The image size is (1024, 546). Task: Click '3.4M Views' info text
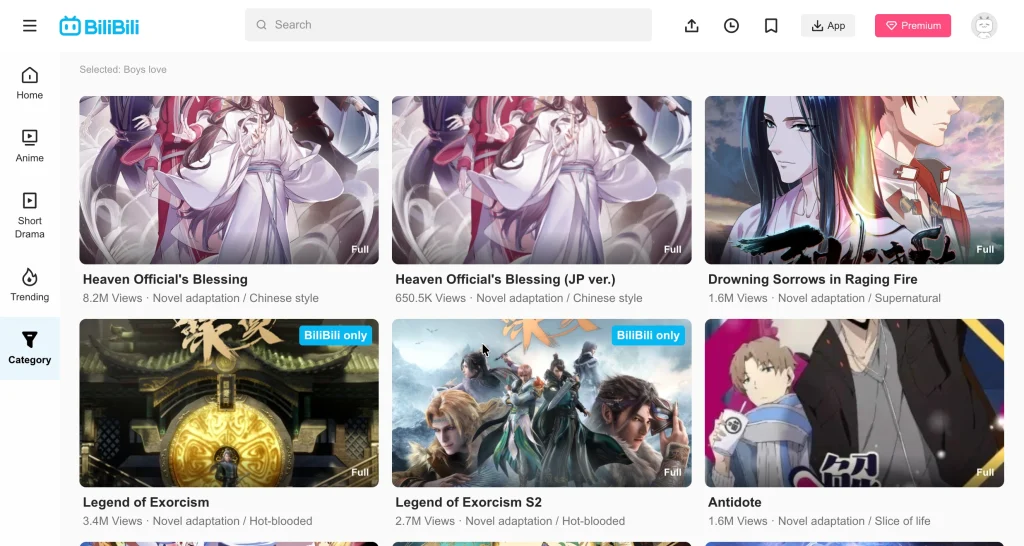pos(112,521)
